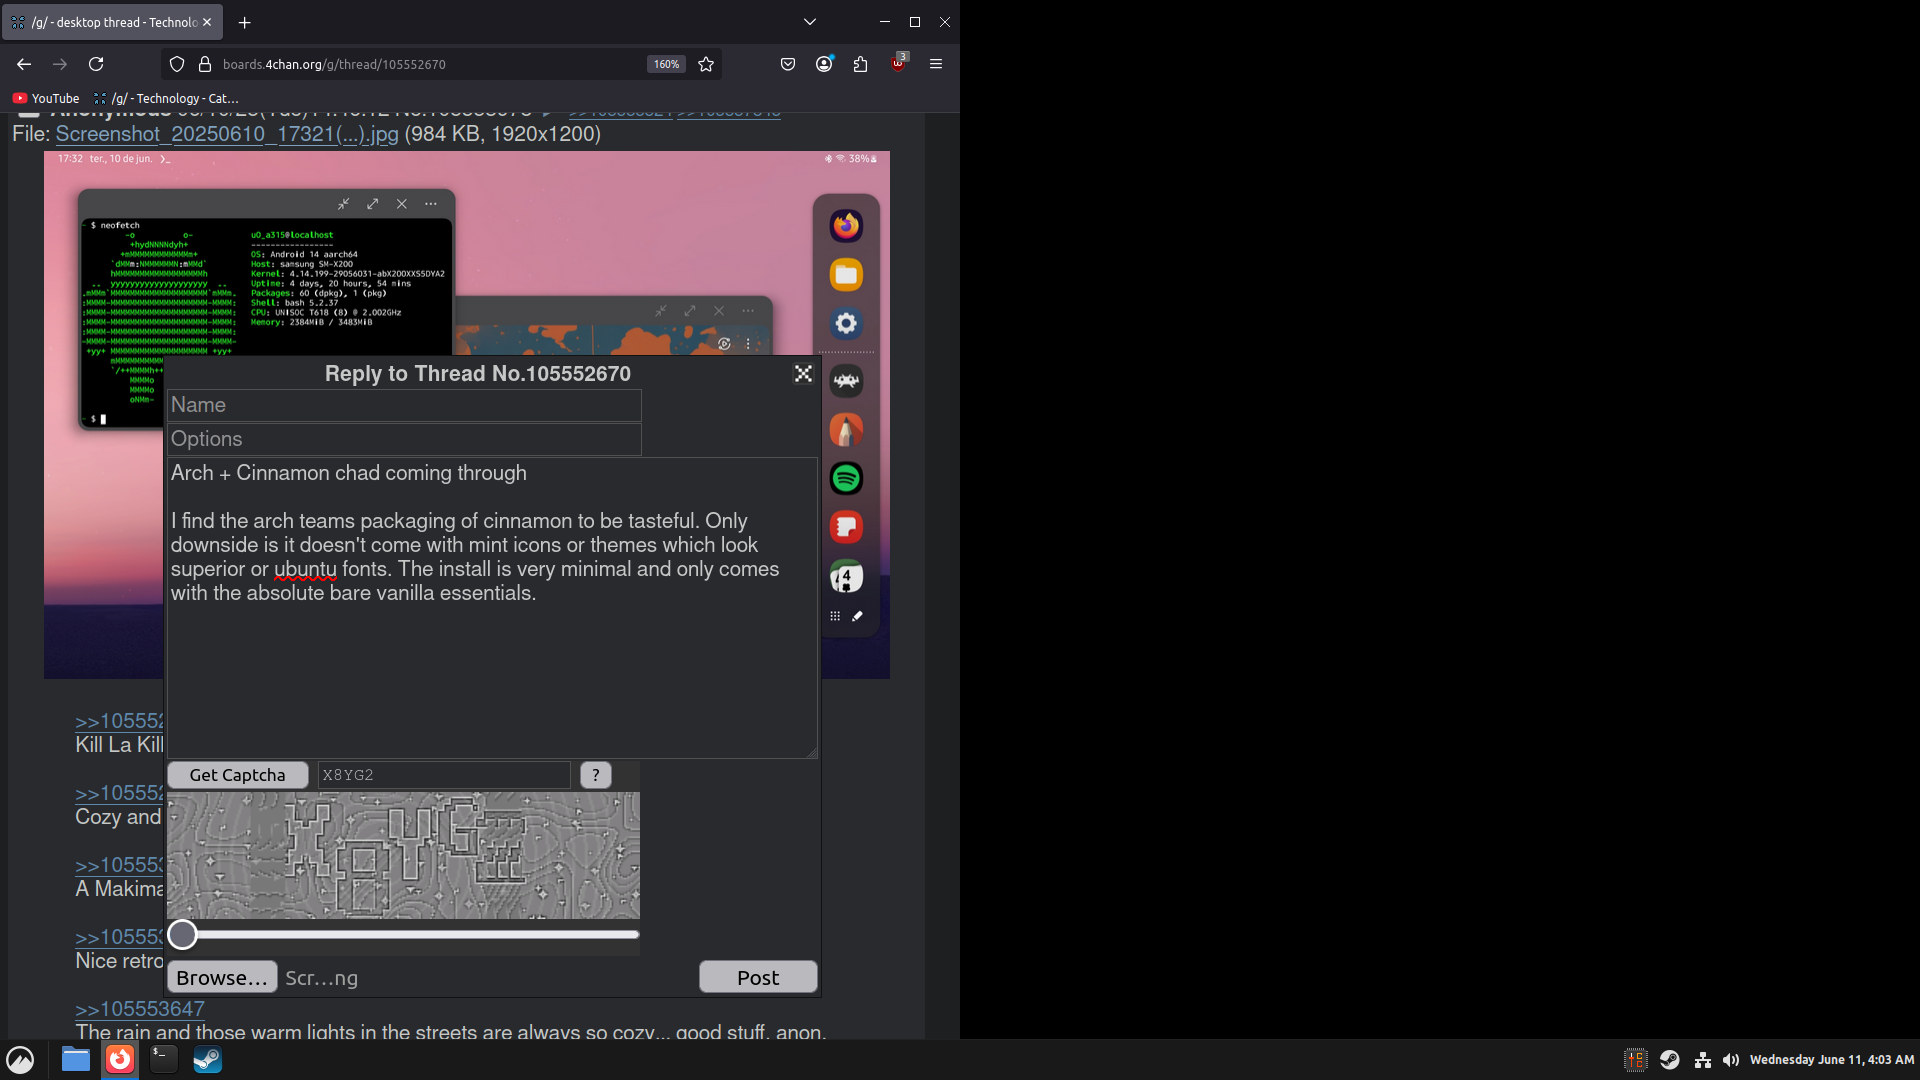This screenshot has height=1080, width=1920.
Task: Click the Get Captcha button
Action: pyautogui.click(x=237, y=775)
